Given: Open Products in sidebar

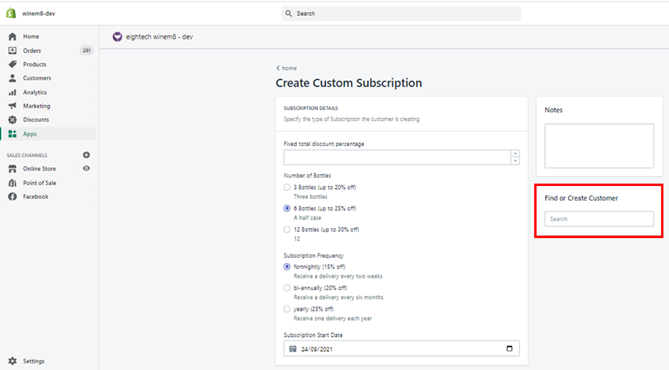Looking at the screenshot, I should point(35,64).
